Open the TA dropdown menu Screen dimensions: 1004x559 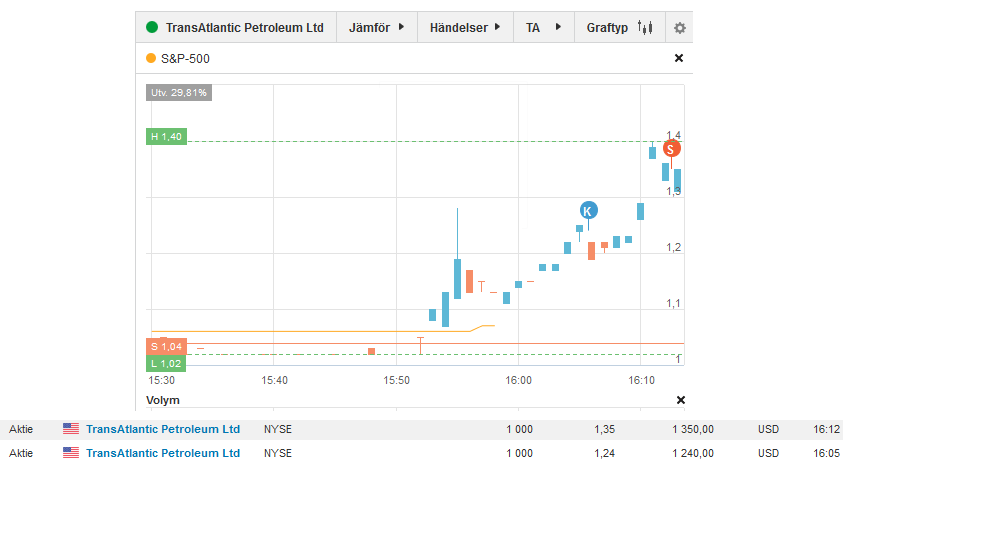point(543,28)
